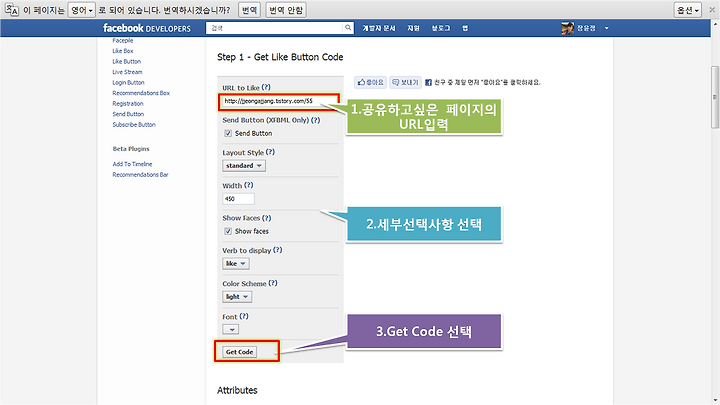The width and height of the screenshot is (720, 405).
Task: Open the blog menu item in the header
Action: click(441, 28)
